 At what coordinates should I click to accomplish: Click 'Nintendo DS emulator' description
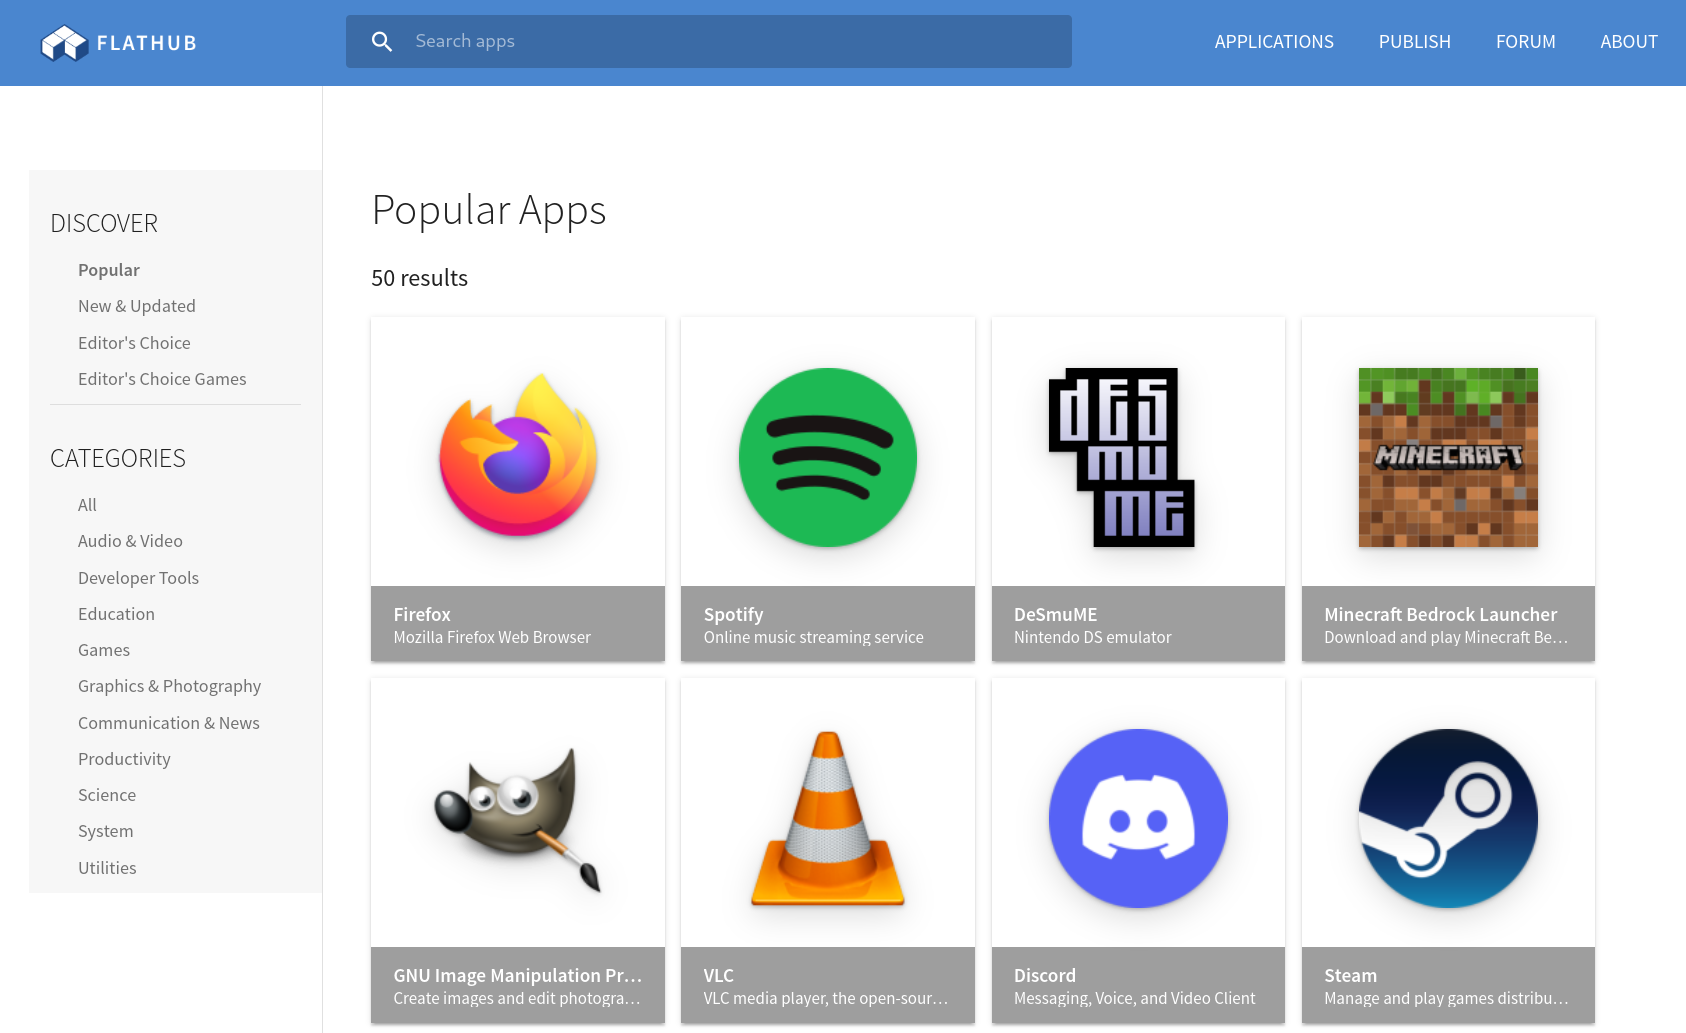pos(1092,637)
